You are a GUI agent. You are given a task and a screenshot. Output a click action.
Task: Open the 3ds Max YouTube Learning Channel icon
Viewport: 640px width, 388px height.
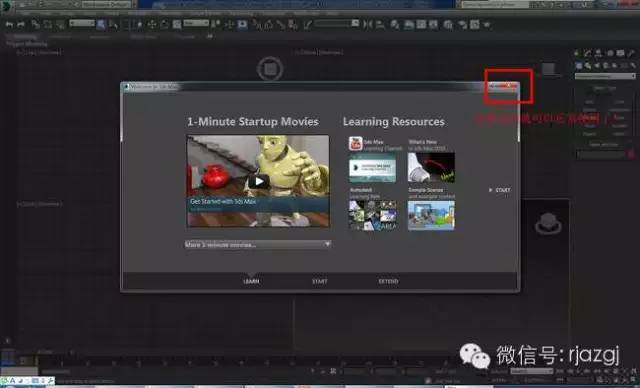(x=356, y=144)
